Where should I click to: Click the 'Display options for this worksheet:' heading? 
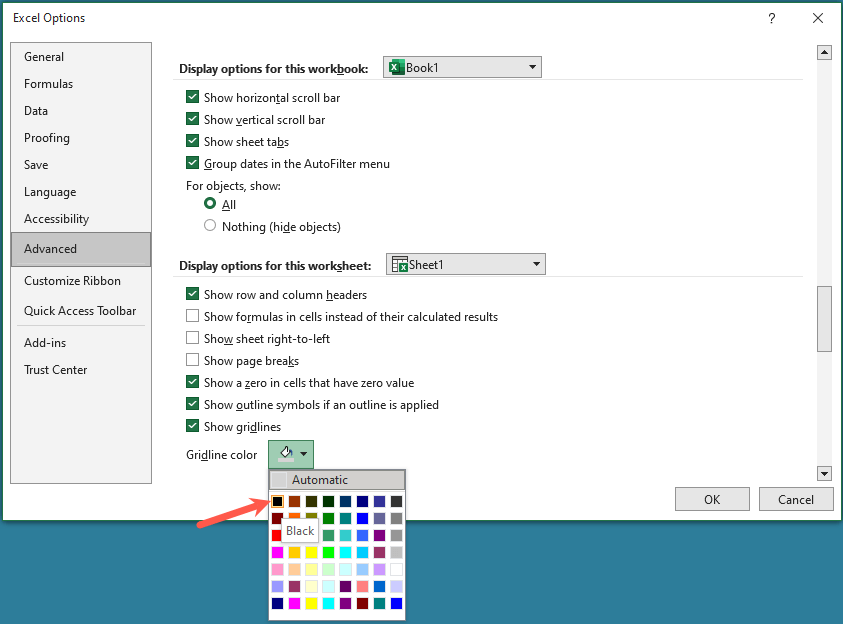(275, 266)
